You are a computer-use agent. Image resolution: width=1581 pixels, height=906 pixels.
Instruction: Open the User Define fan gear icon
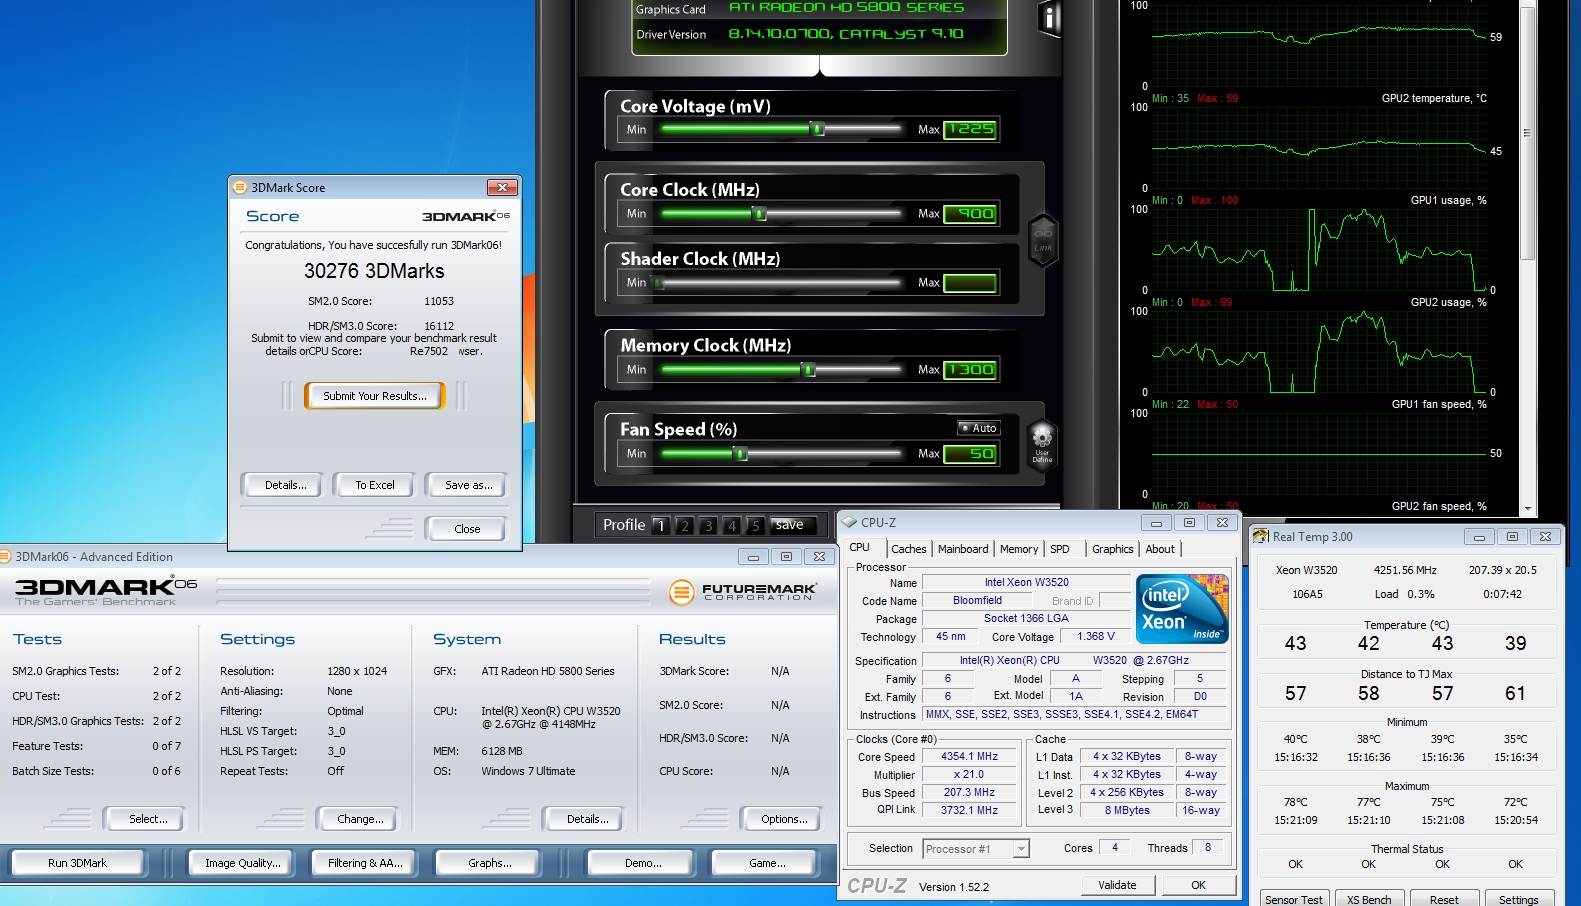(x=1042, y=443)
